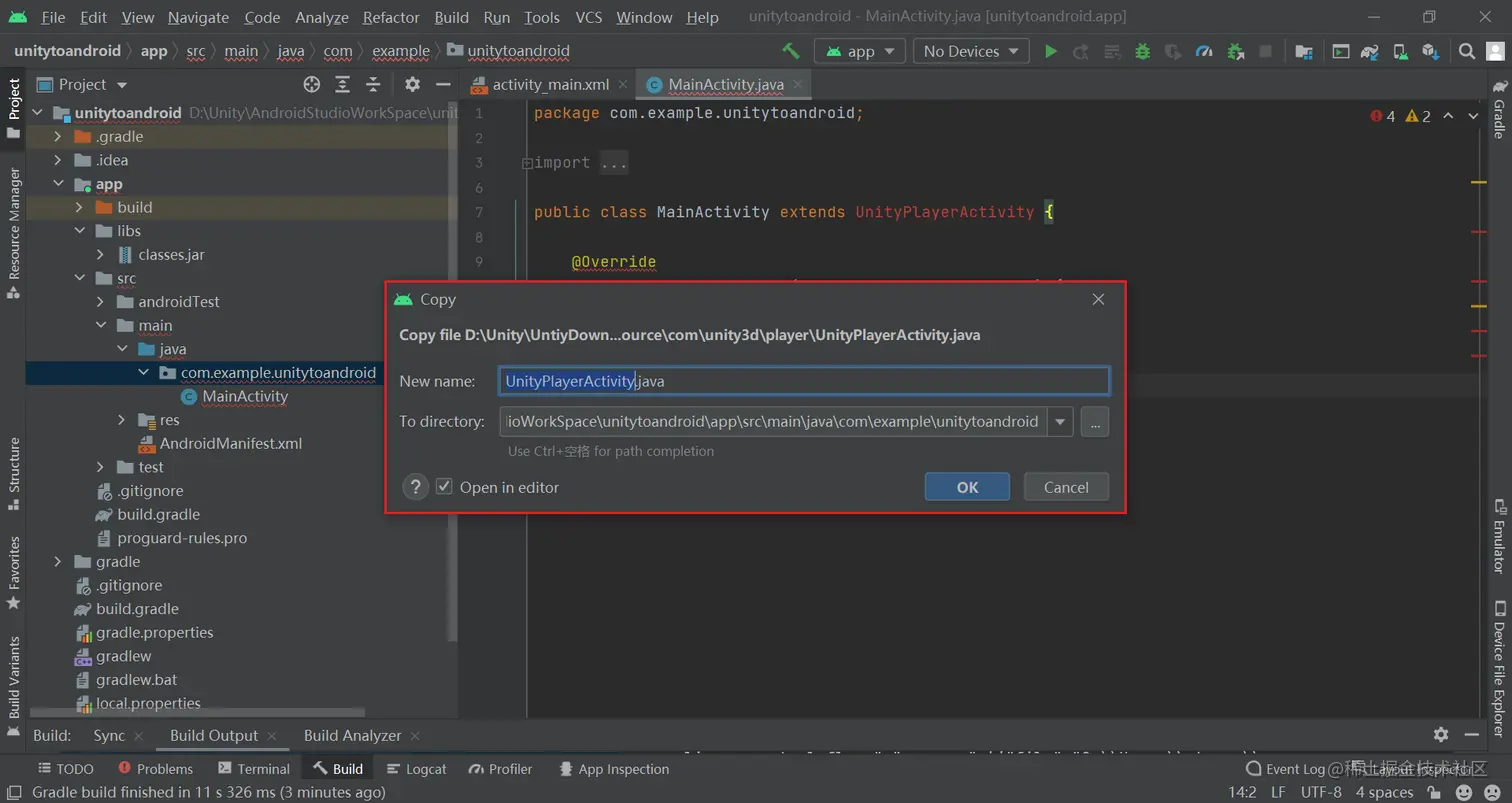Click the To directory path field
1512x803 pixels.
tap(773, 421)
